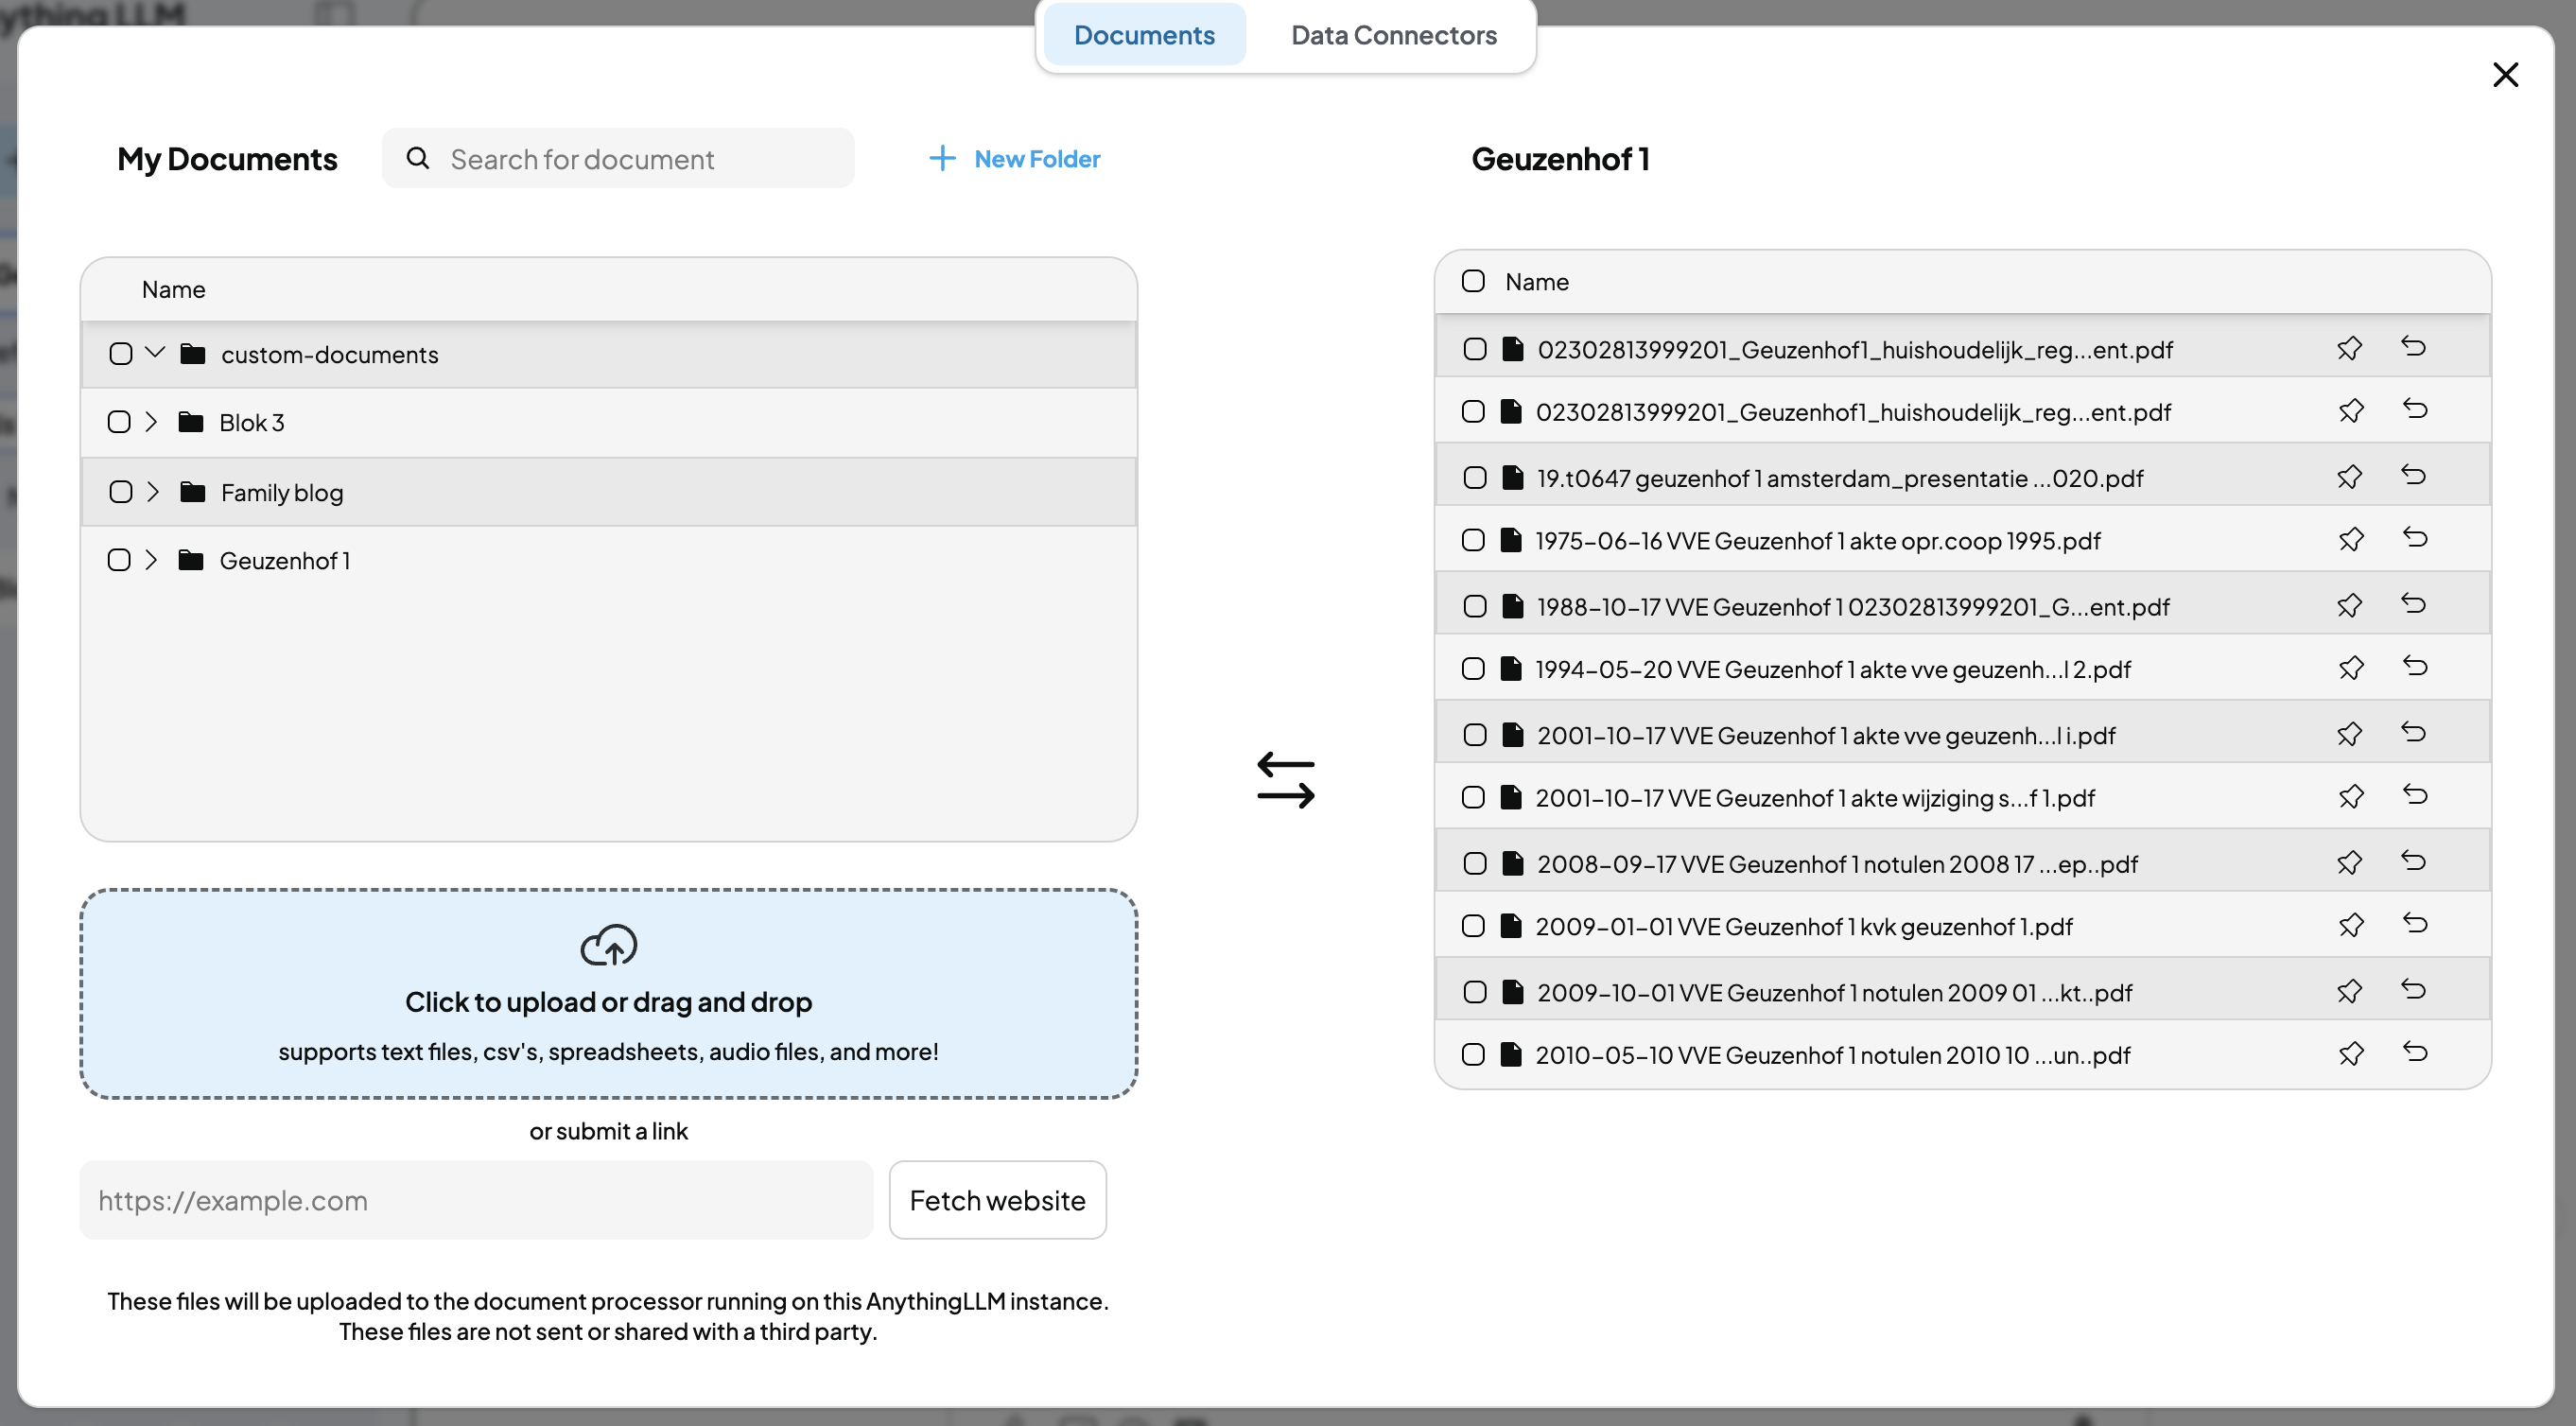The width and height of the screenshot is (2576, 1426).
Task: Pin the 2001-10-17 akte wijziging document
Action: [x=2350, y=797]
